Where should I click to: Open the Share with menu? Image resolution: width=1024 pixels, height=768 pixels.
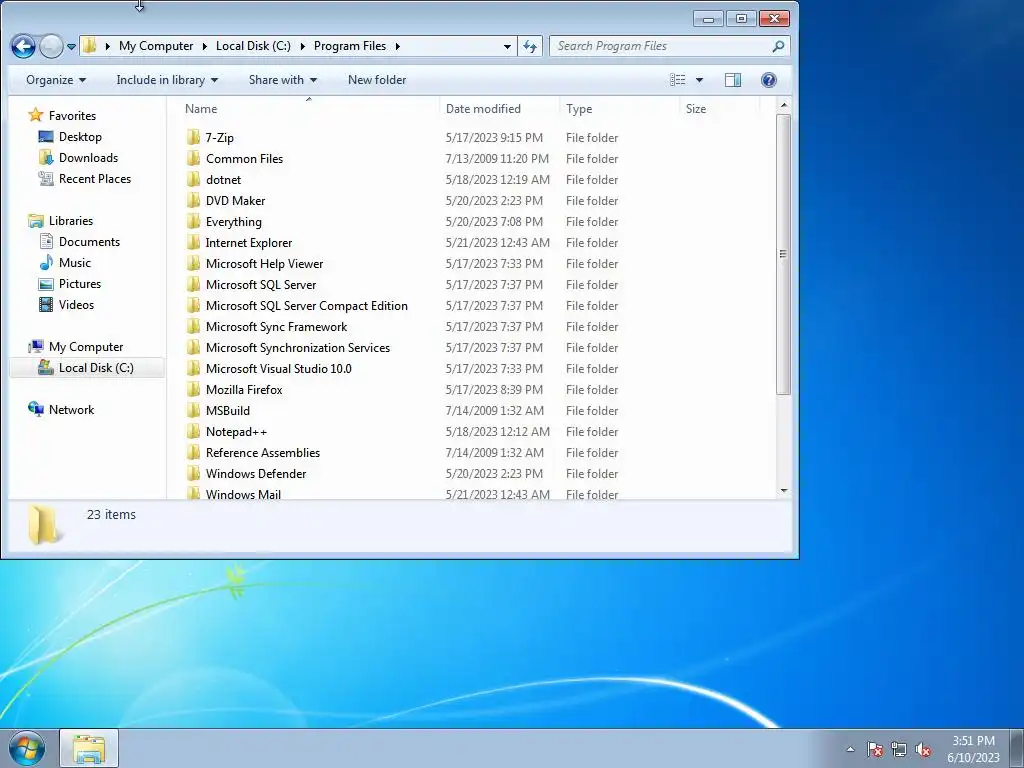click(x=283, y=80)
